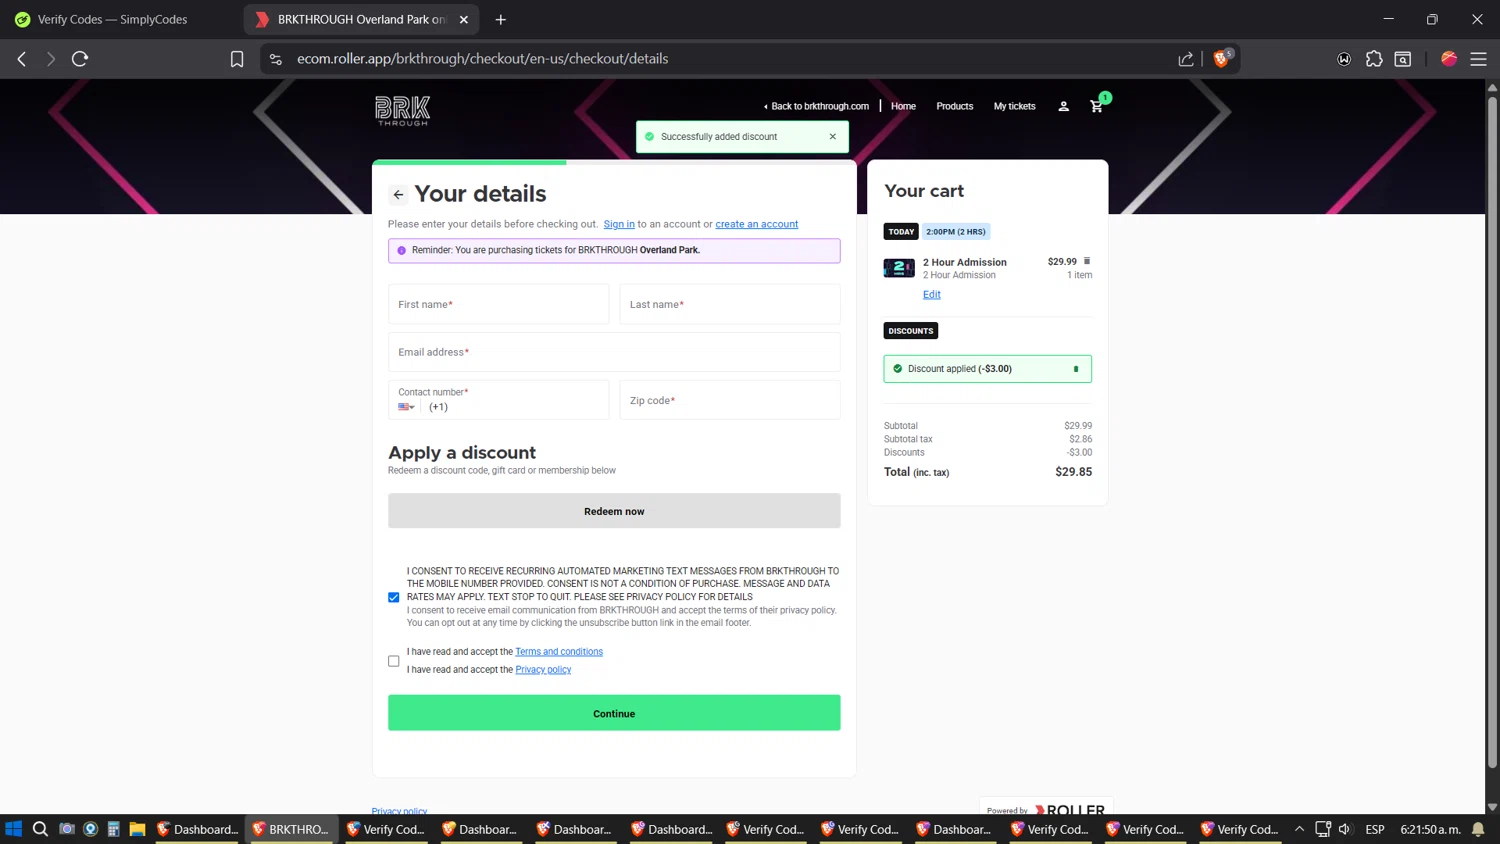Toggle the sidebar panel icon

pyautogui.click(x=1403, y=59)
